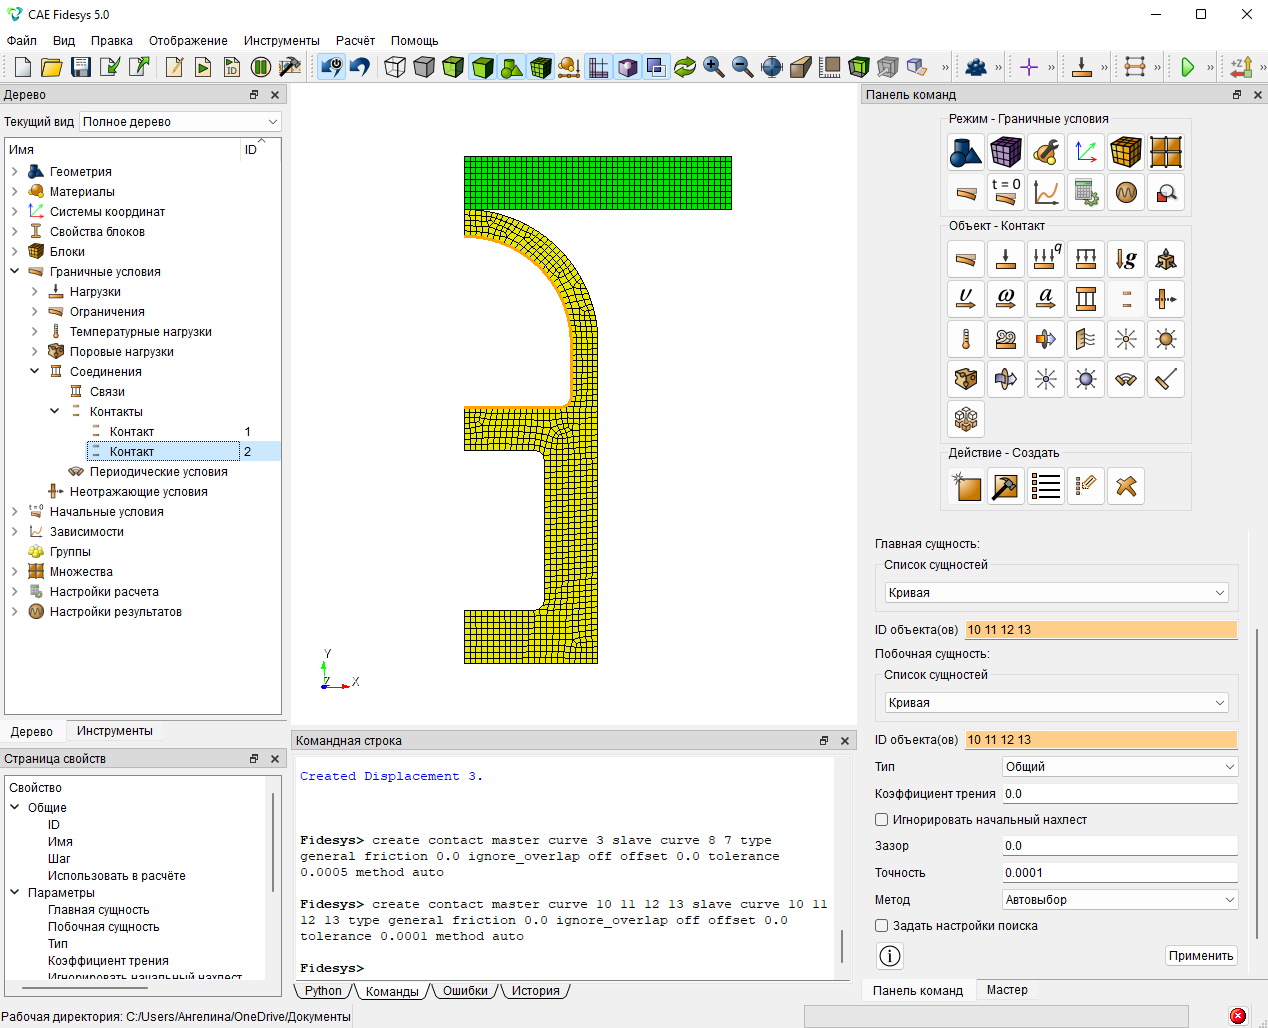Enable 'Задать настройки поиска' checkbox
Screen dimensions: 1268x1028
point(882,926)
